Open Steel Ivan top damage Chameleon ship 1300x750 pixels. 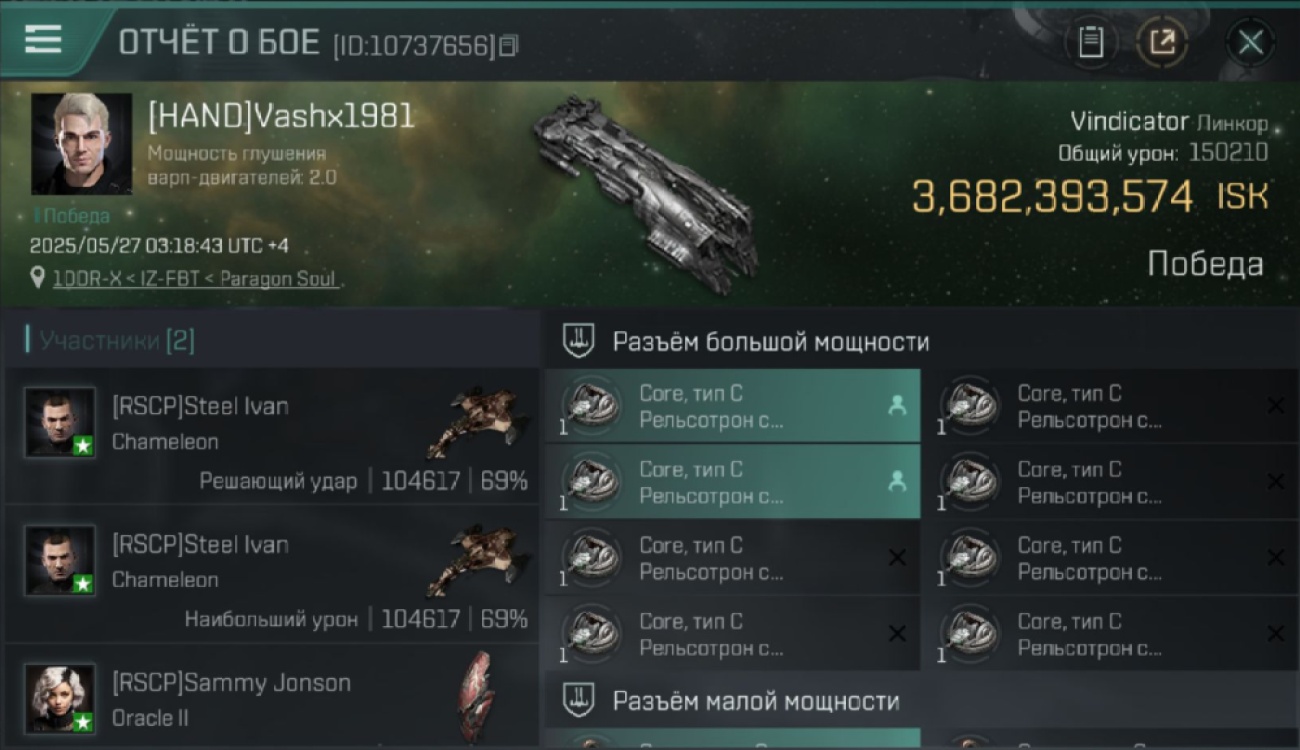tap(477, 561)
